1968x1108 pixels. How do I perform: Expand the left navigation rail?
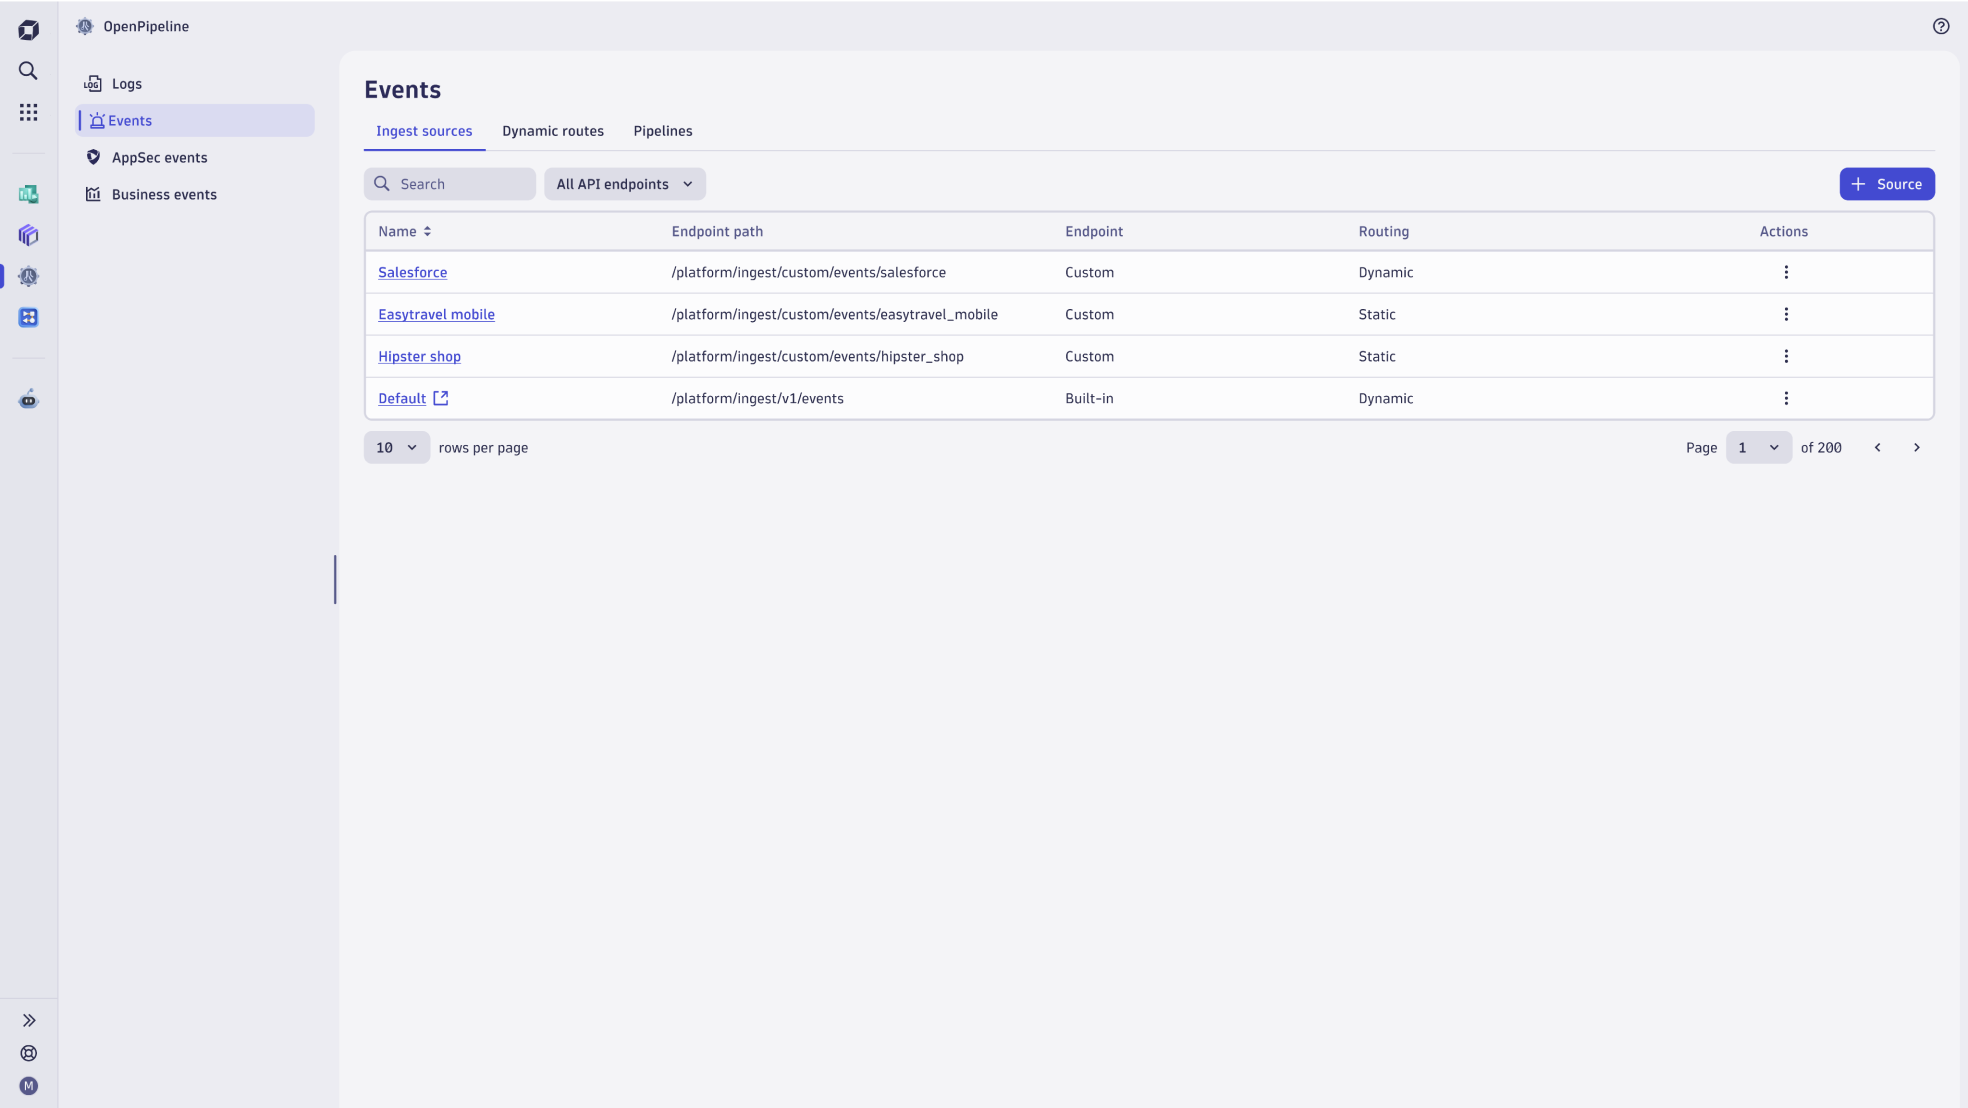(x=28, y=1020)
